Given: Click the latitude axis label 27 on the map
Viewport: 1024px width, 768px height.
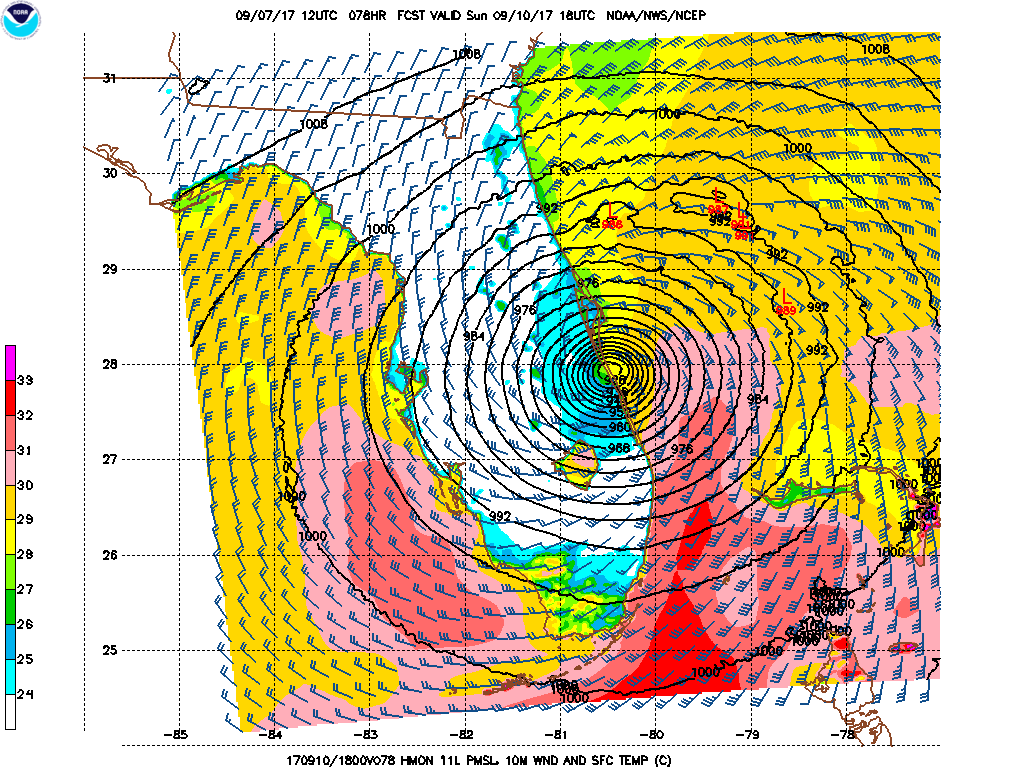Looking at the screenshot, I should click(x=109, y=460).
